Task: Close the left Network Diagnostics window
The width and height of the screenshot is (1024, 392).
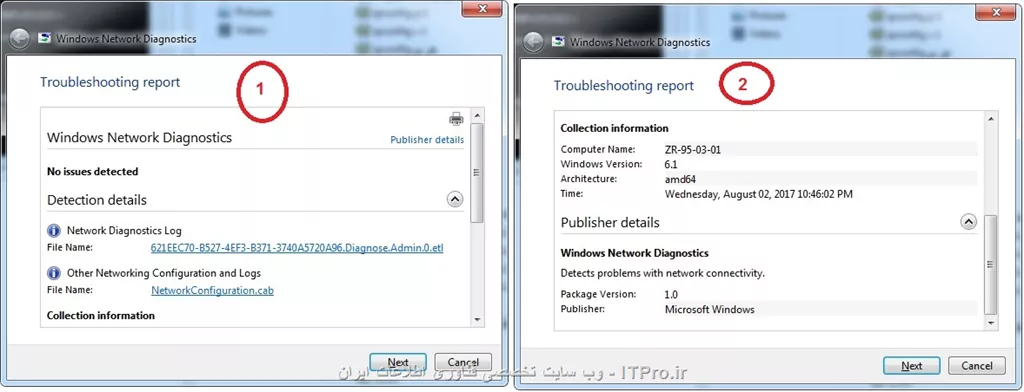Action: 482,8
